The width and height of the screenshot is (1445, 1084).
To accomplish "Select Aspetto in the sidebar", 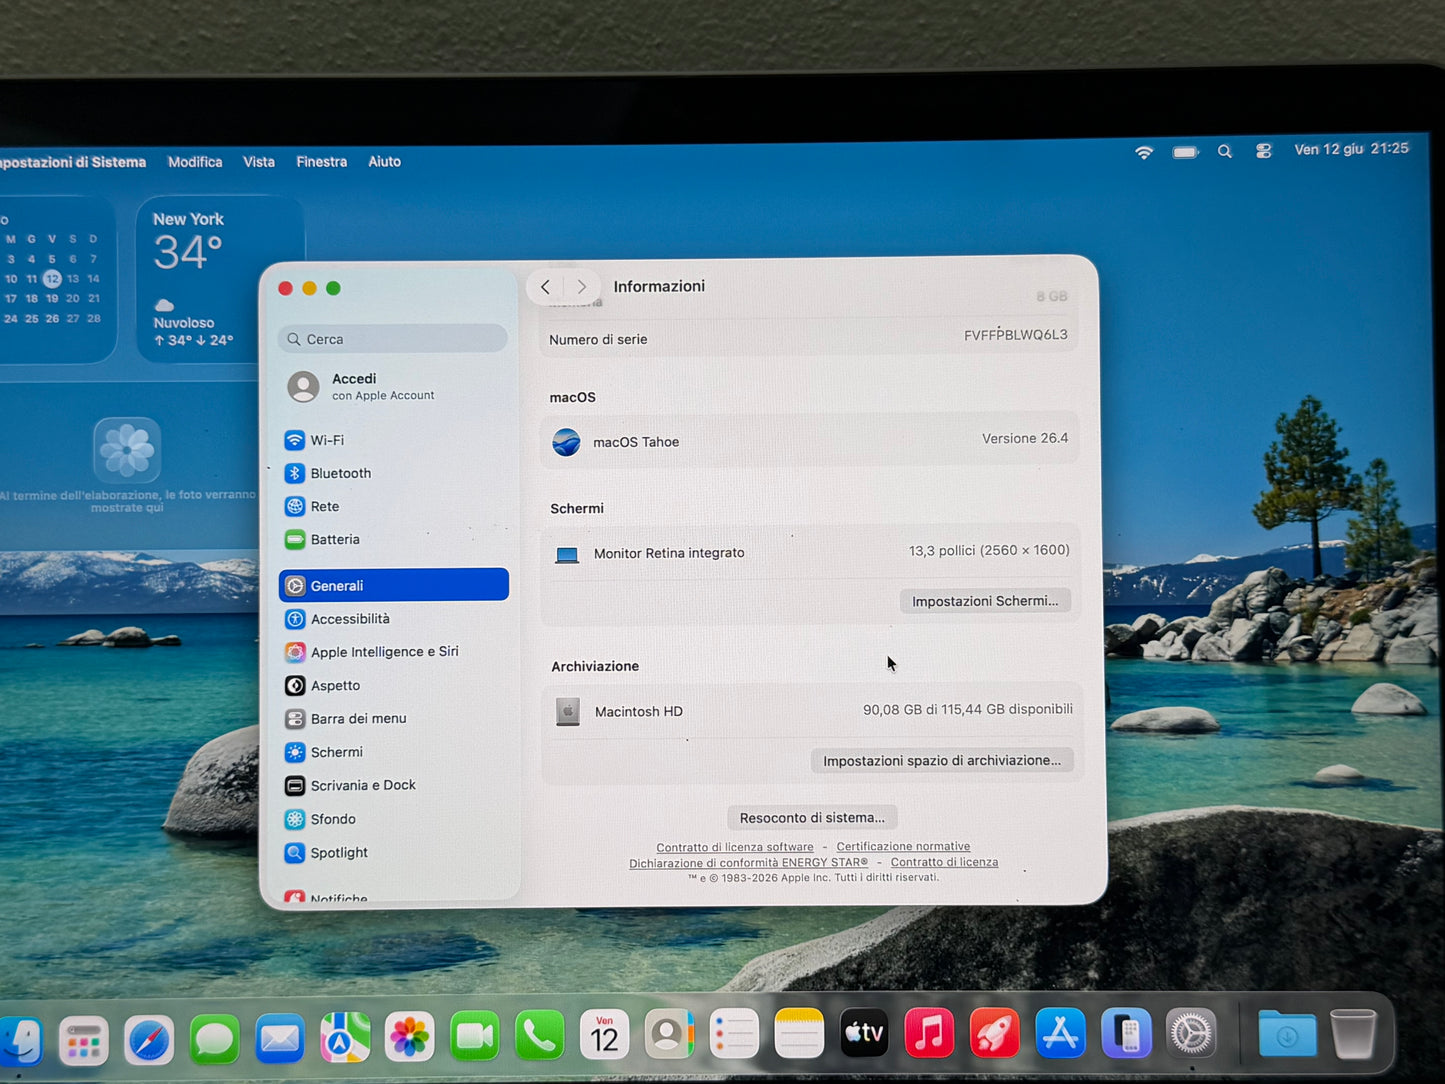I will [x=393, y=685].
